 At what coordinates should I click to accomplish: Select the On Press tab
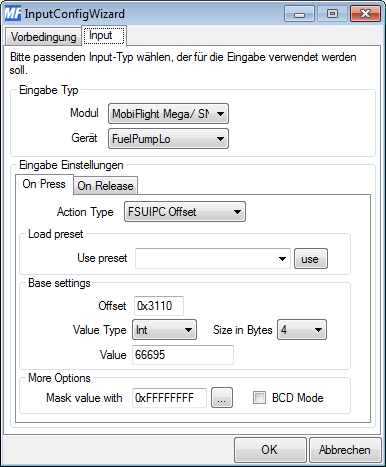click(44, 184)
